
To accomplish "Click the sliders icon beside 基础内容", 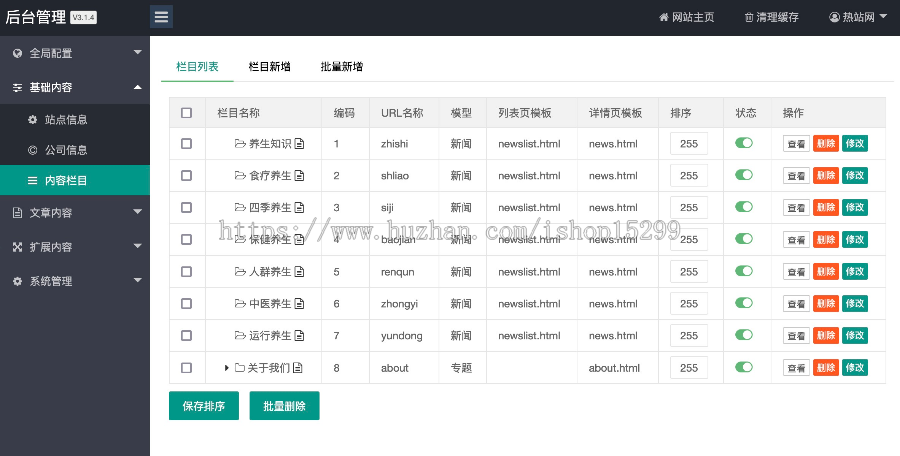I will [17, 87].
